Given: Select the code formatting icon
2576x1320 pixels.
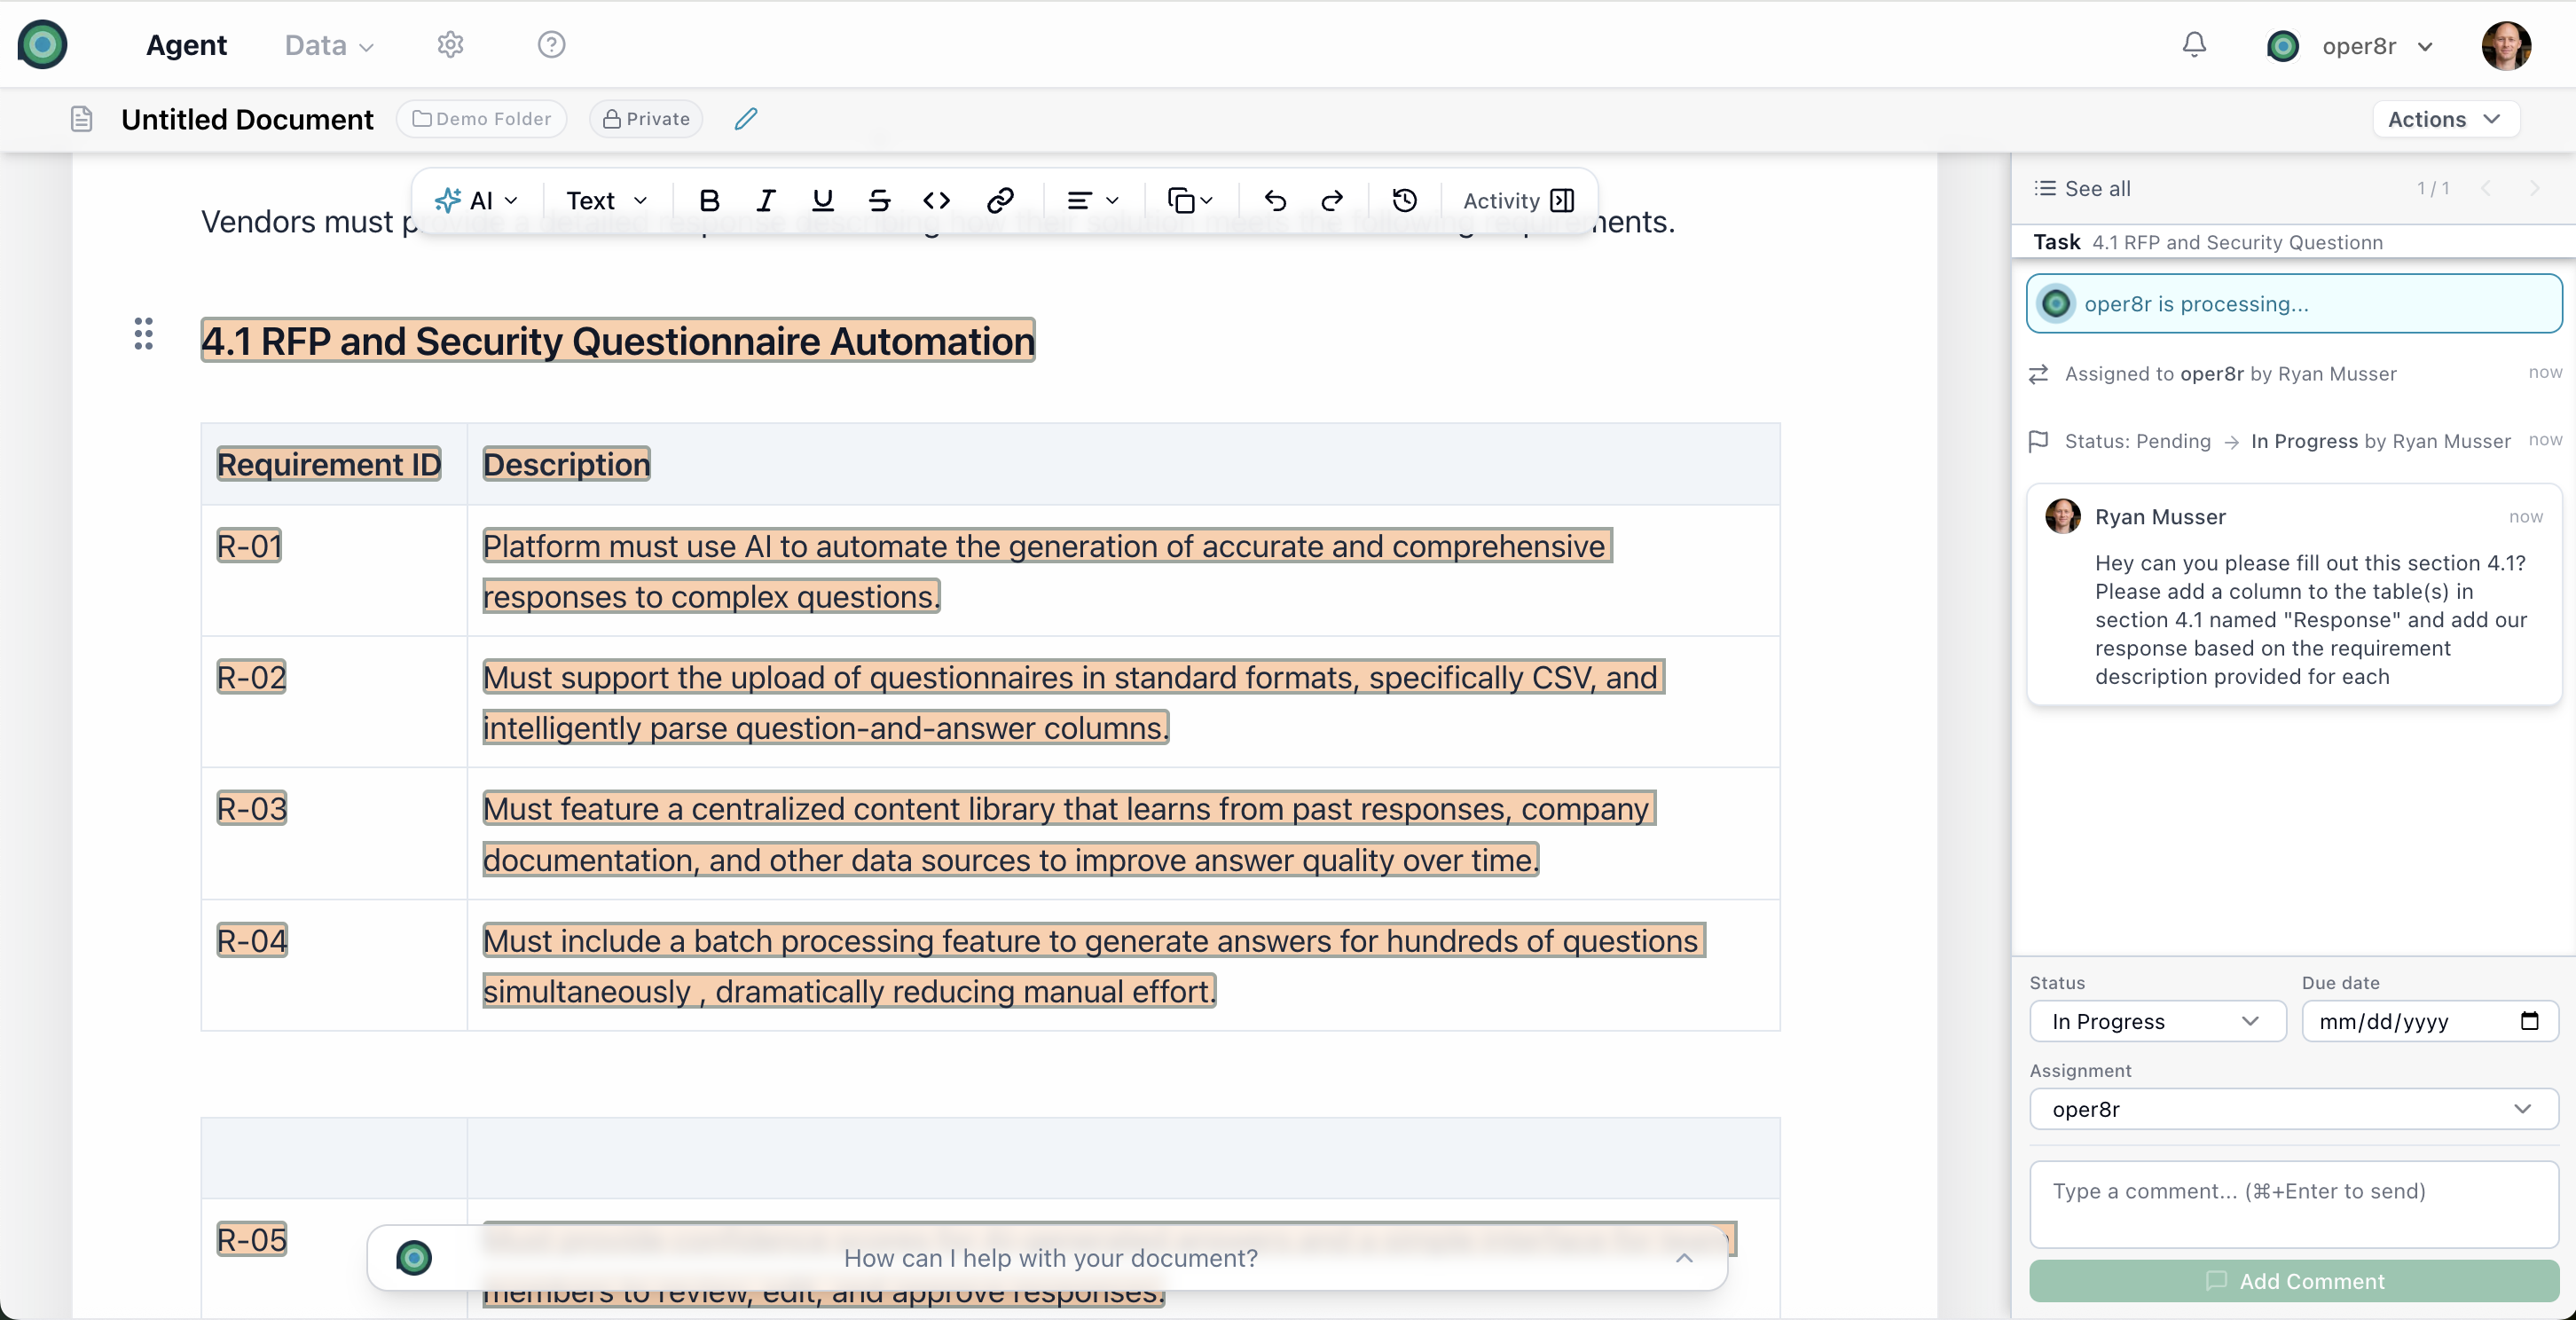Looking at the screenshot, I should tap(937, 200).
